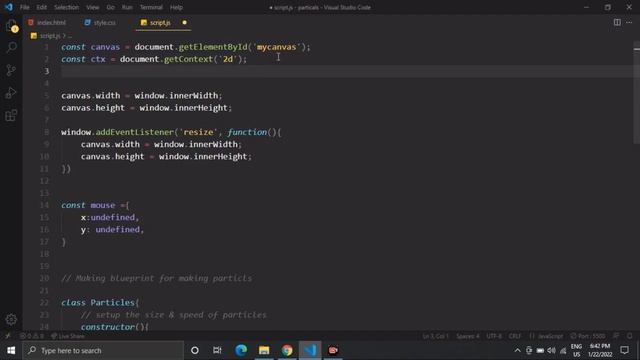Open the Edit menu
This screenshot has width=640, height=360.
41,7
